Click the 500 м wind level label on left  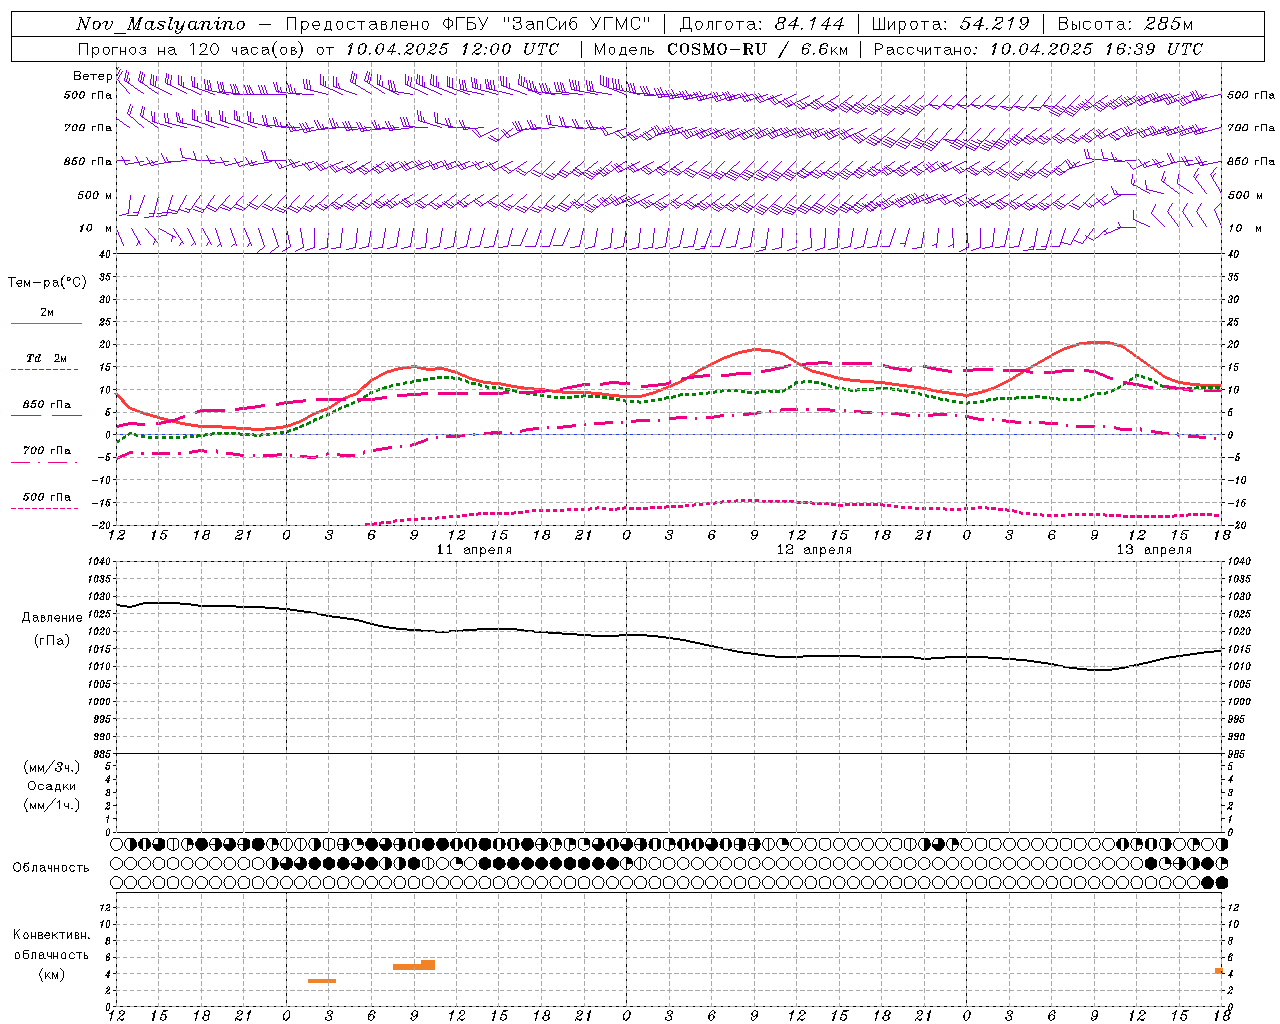pyautogui.click(x=95, y=195)
